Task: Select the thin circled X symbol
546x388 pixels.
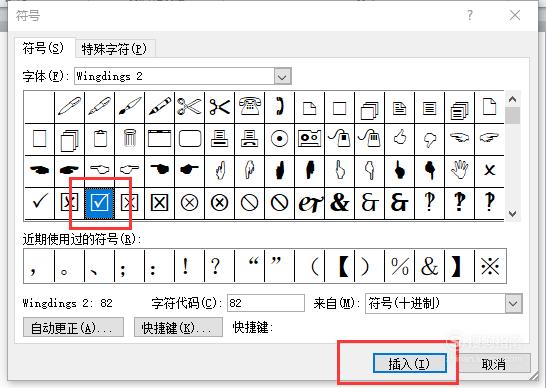Action: point(189,202)
